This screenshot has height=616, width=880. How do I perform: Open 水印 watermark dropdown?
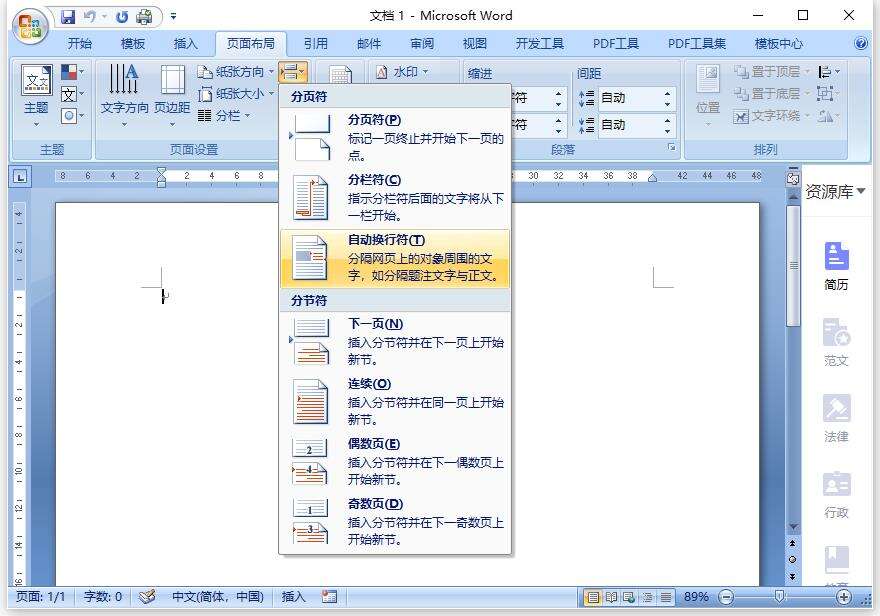[x=402, y=72]
